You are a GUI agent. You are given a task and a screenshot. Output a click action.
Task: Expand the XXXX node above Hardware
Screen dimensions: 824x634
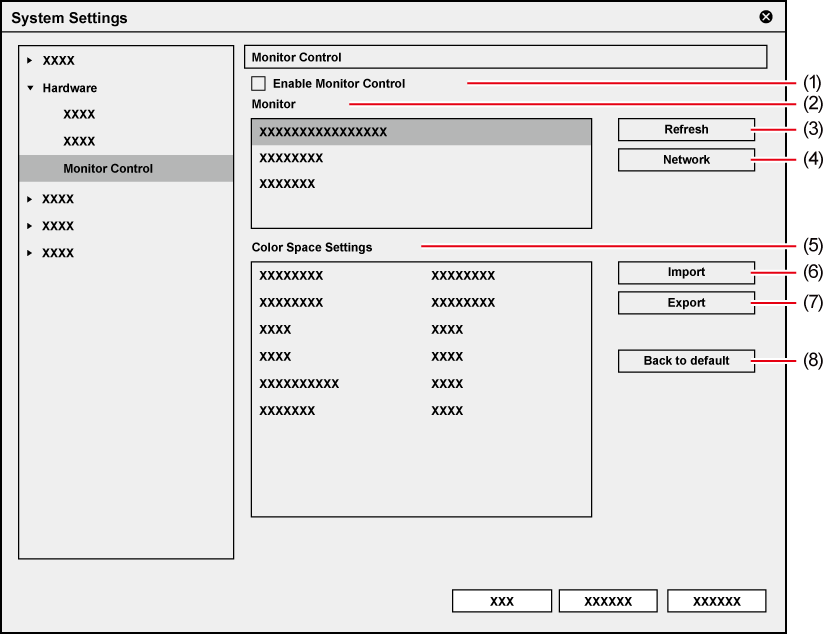coord(30,60)
